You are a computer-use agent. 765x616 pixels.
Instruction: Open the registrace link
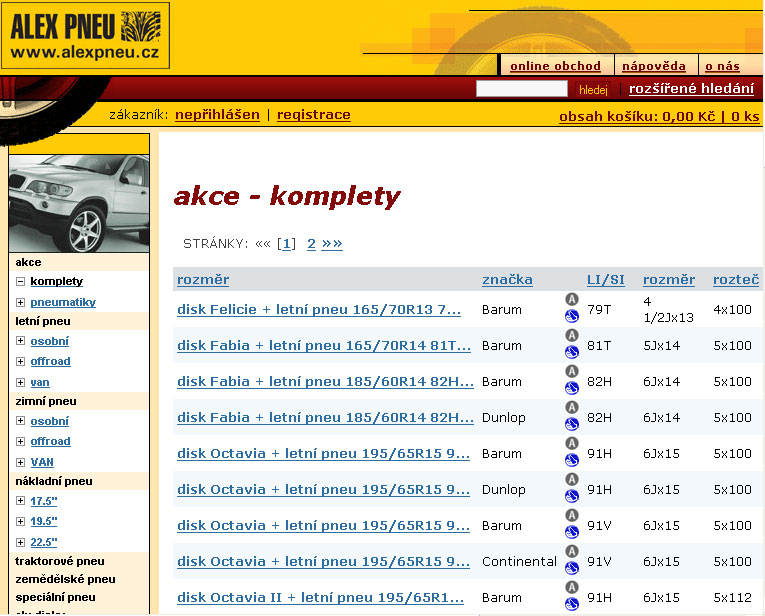pyautogui.click(x=314, y=115)
